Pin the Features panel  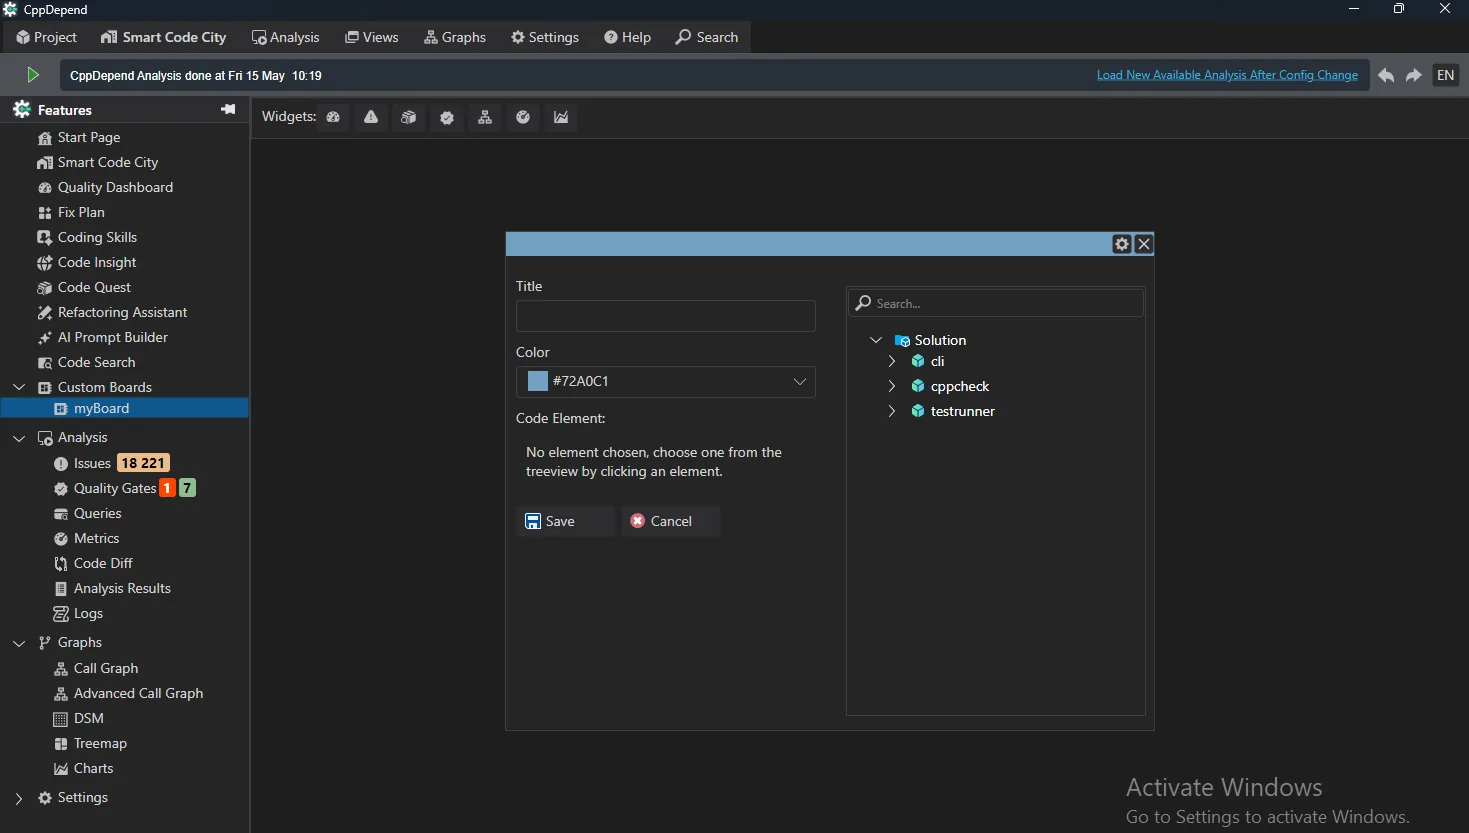pos(228,109)
